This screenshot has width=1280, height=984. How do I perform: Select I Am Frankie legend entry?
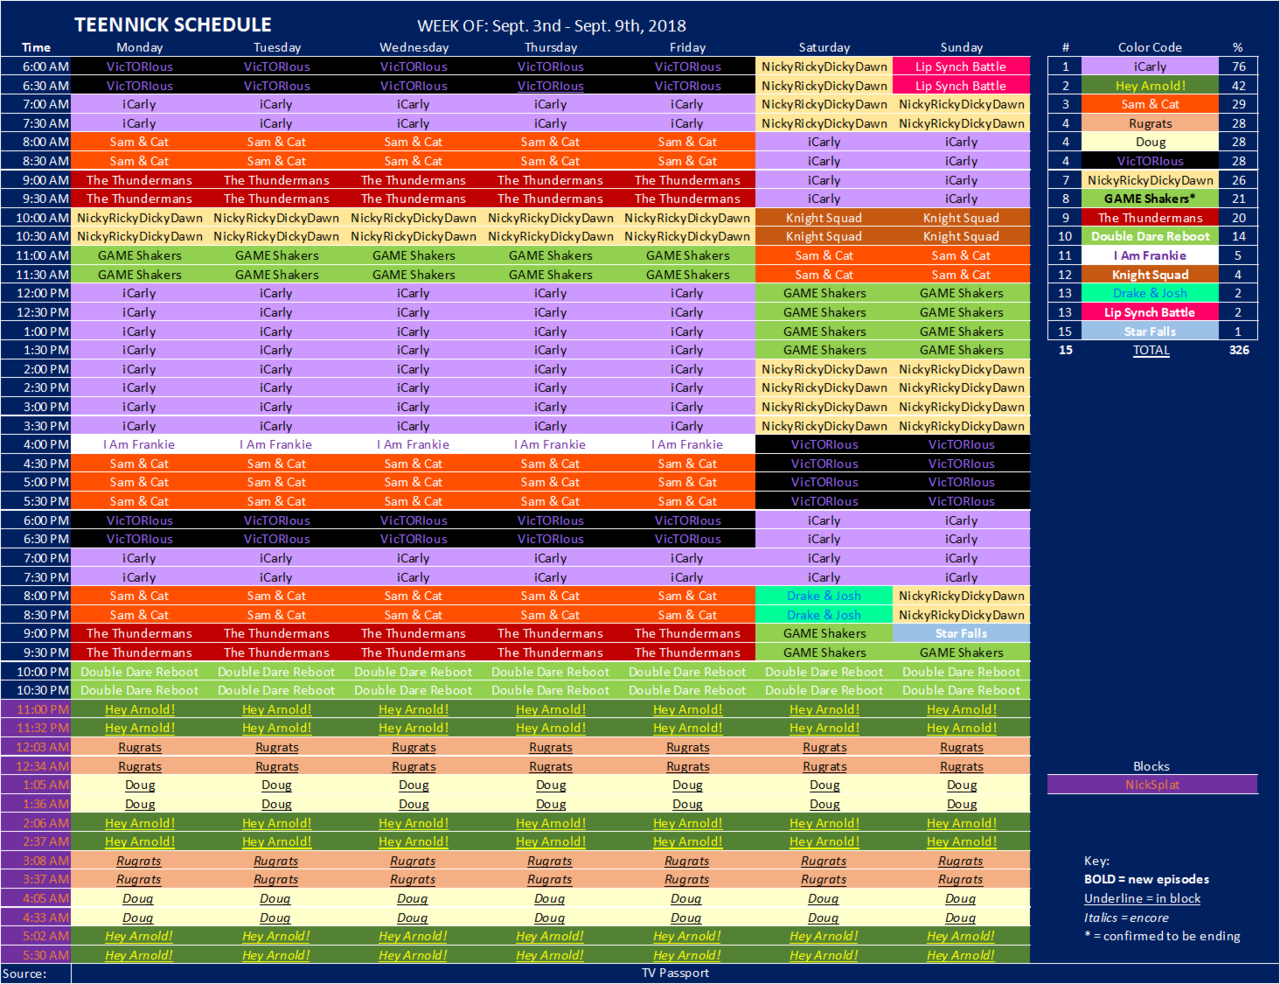[x=1150, y=255]
